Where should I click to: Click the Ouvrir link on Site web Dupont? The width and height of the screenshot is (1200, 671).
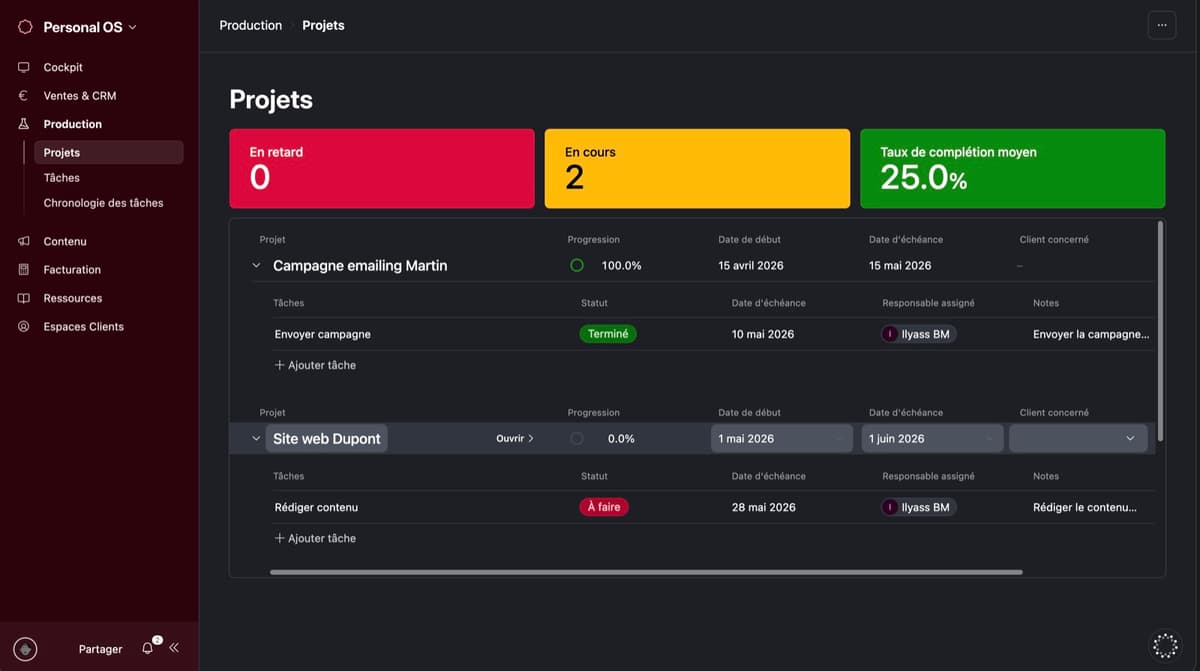tap(515, 438)
